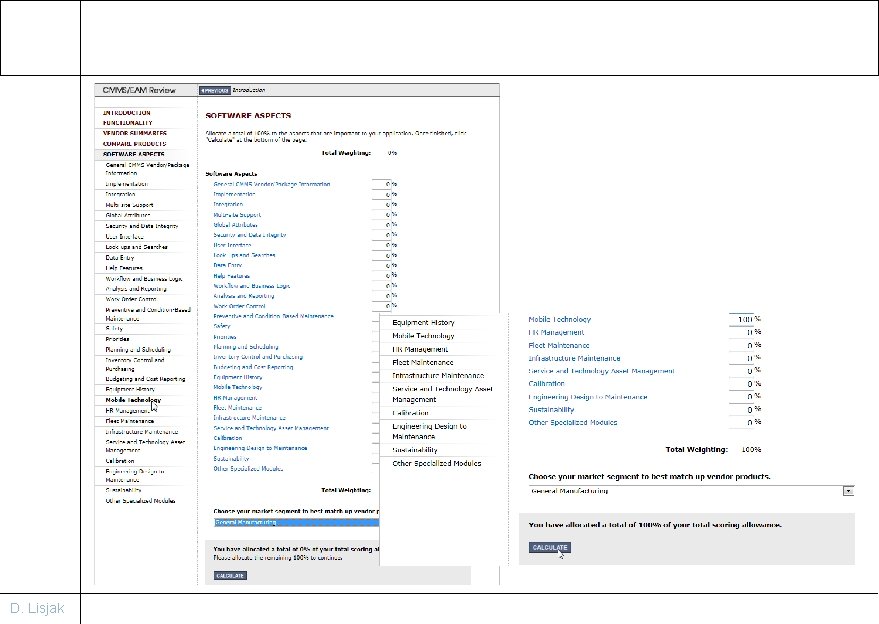
Task: Click the Help Features weighting percentage field
Action: coord(381,276)
